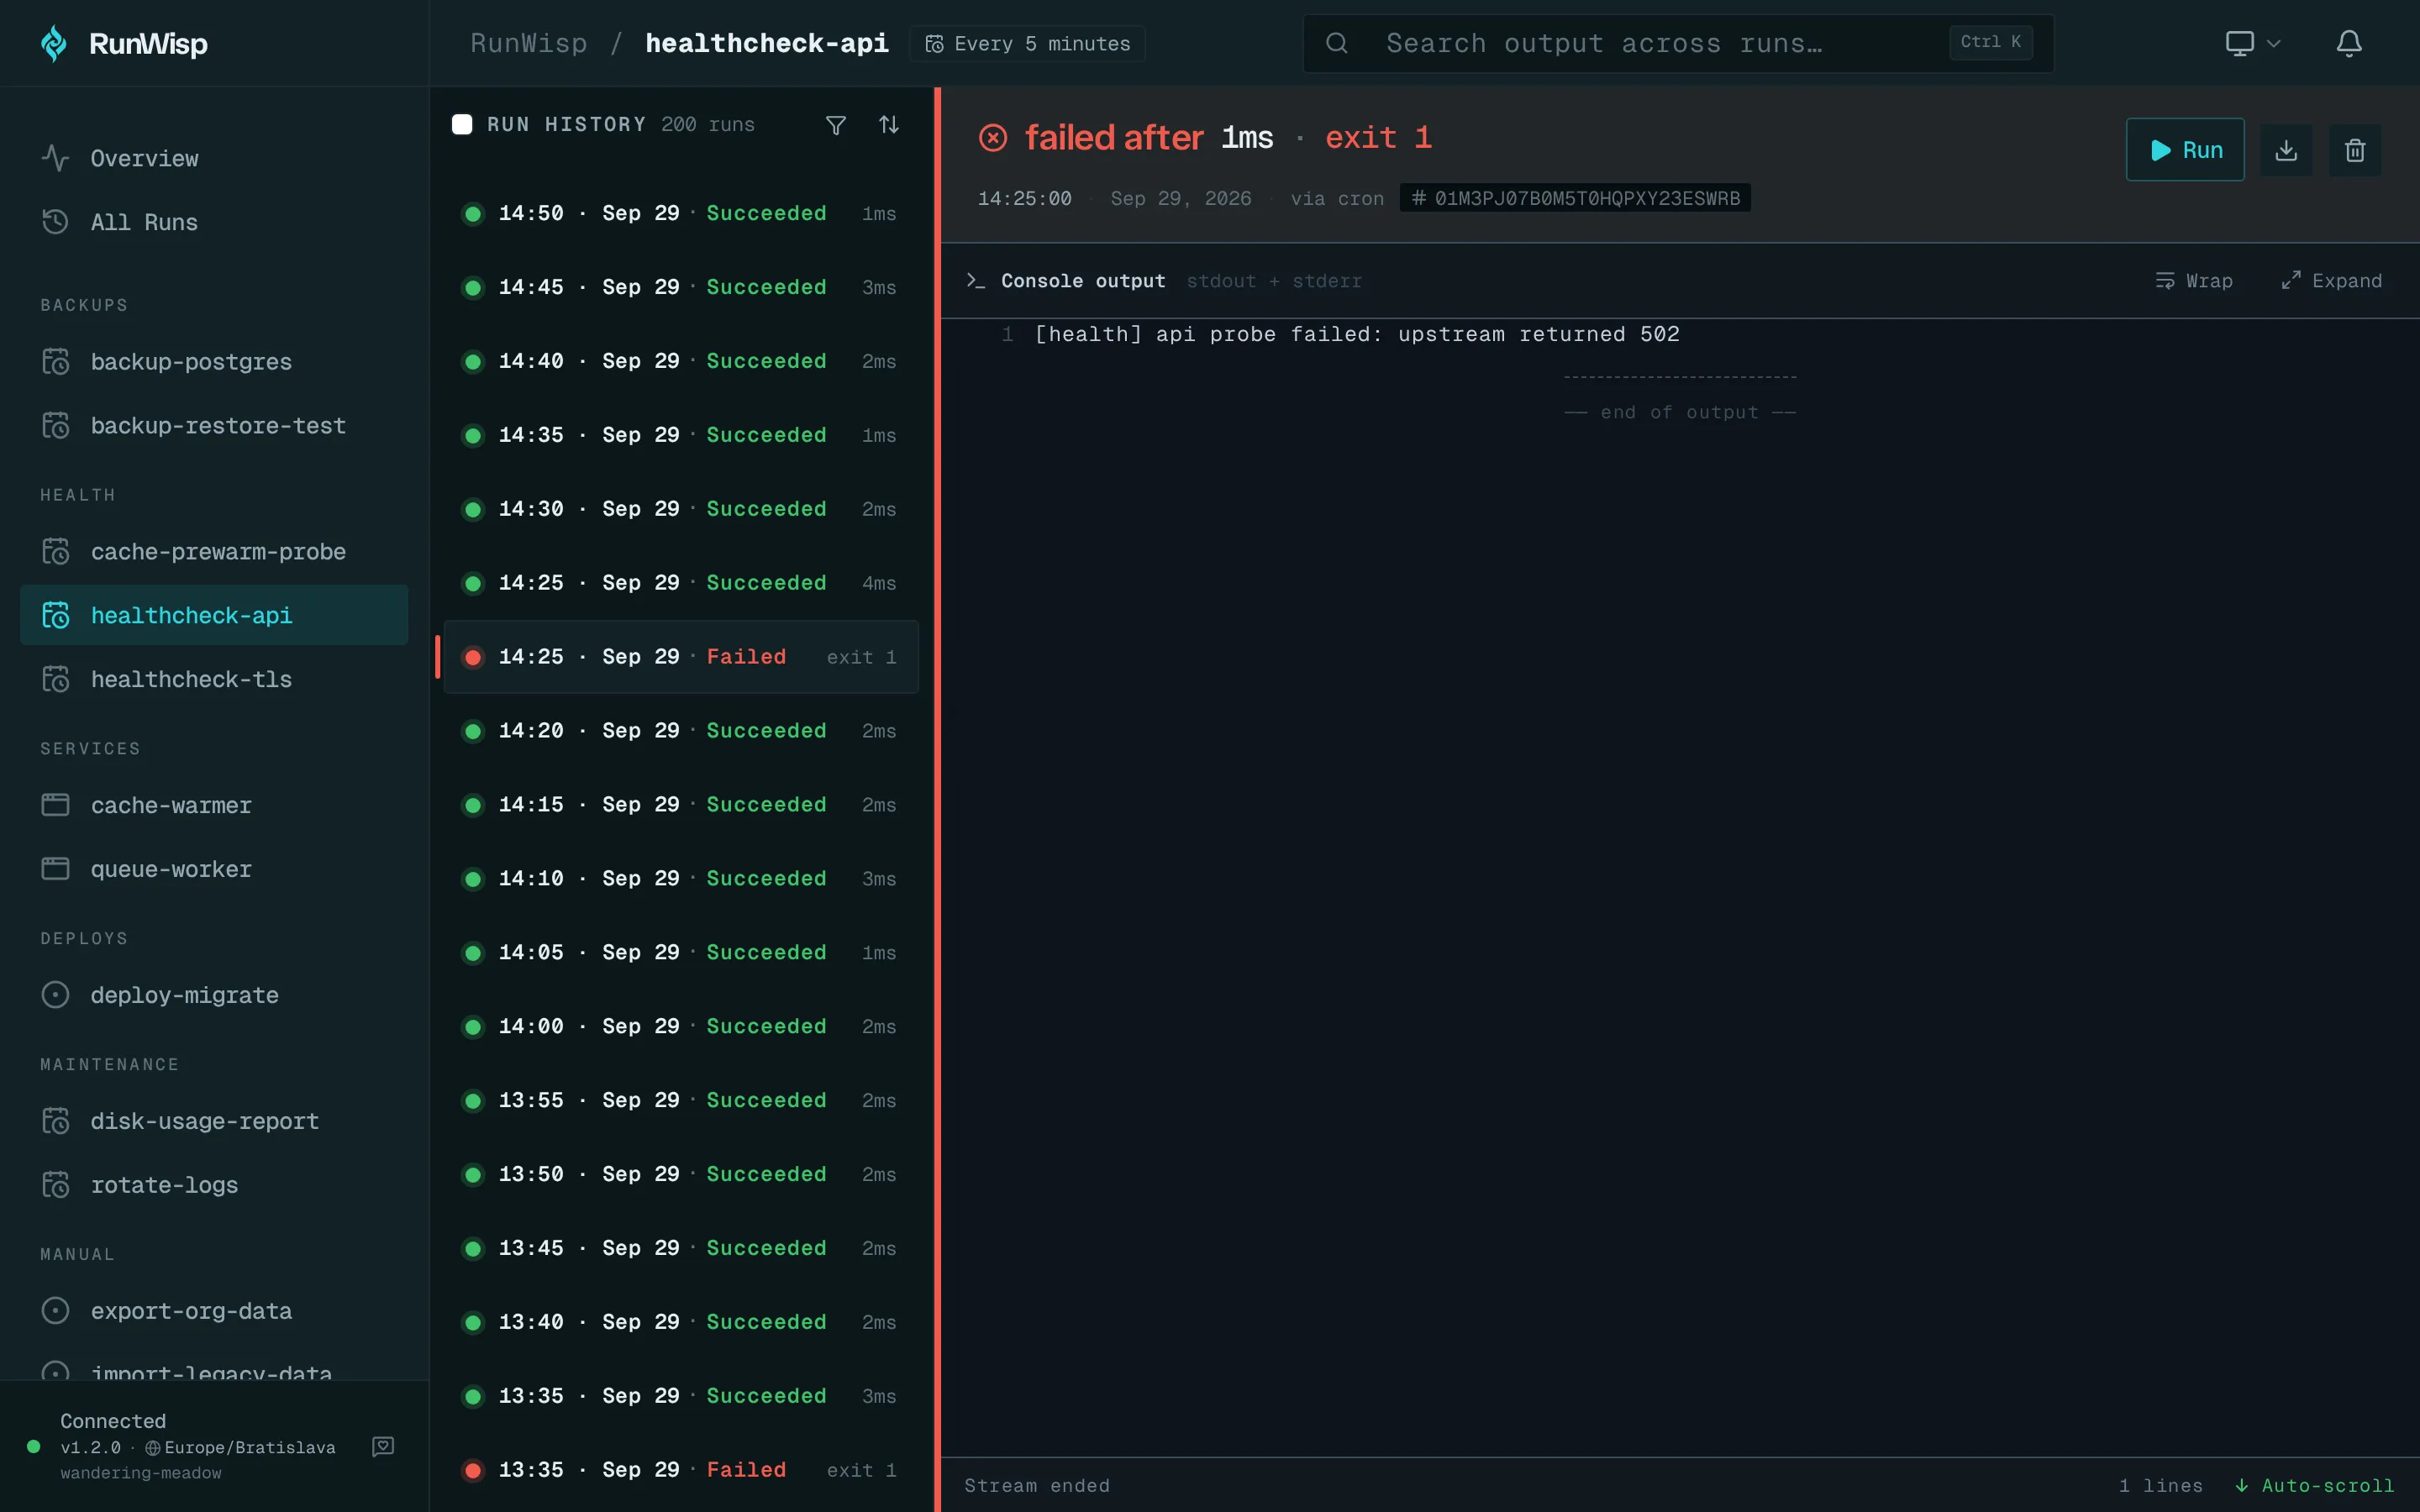Click the Overview activity pulse icon
This screenshot has width=2420, height=1512.
(56, 158)
